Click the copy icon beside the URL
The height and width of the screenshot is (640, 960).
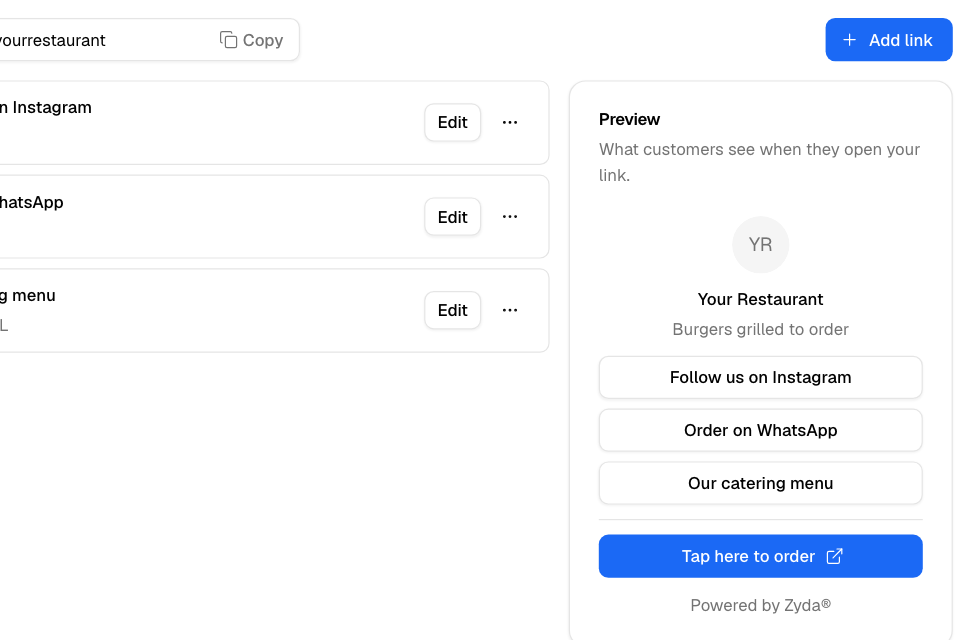pos(228,40)
